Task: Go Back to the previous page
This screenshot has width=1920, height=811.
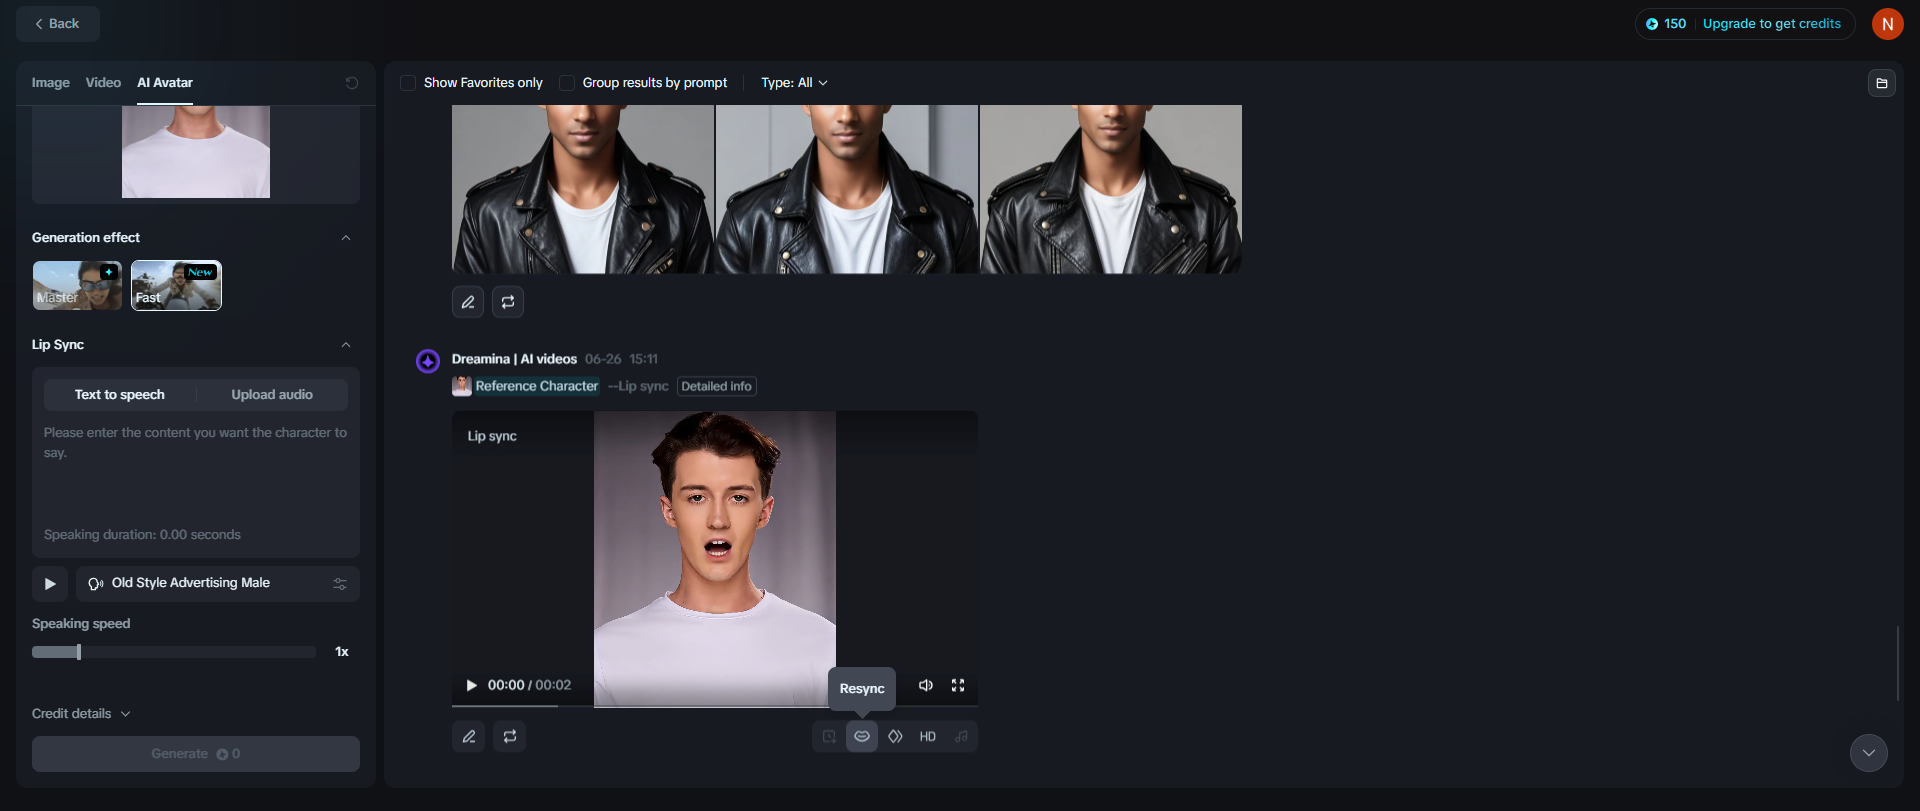Action: click(58, 24)
